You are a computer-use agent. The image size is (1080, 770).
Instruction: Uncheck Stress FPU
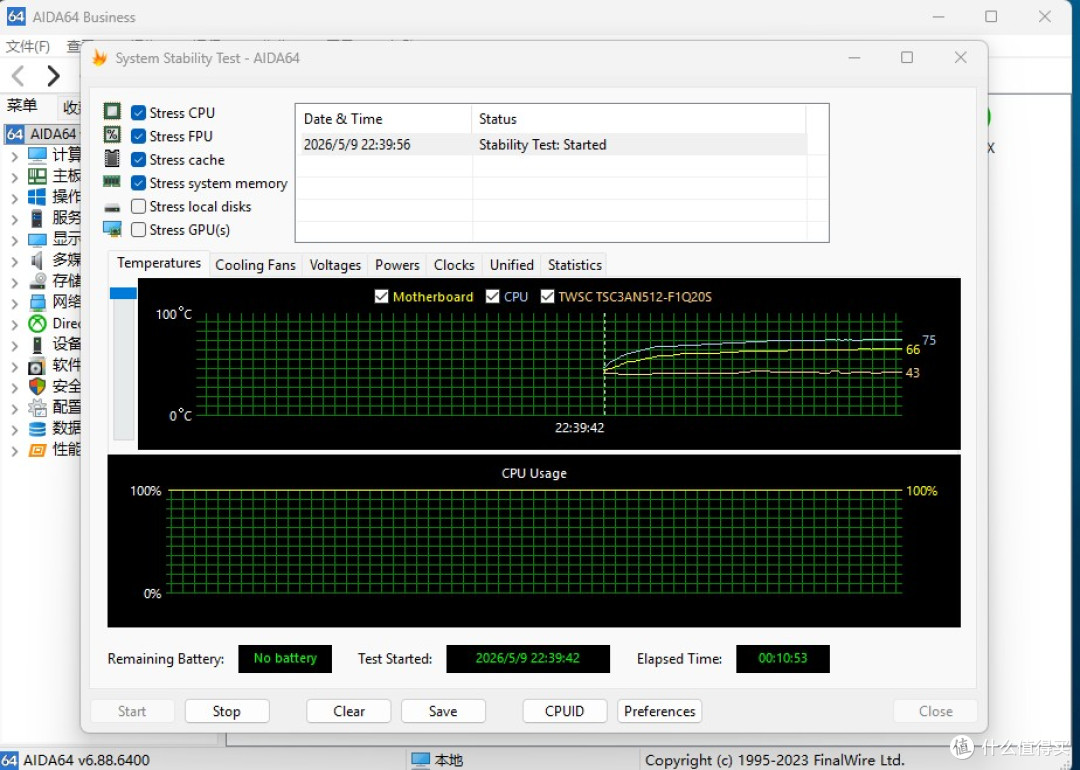(x=138, y=136)
